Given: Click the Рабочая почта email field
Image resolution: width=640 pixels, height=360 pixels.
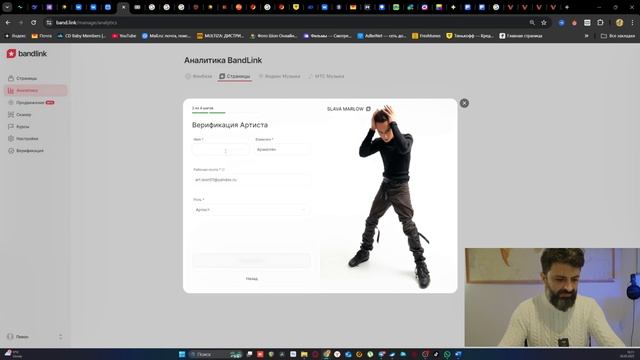Looking at the screenshot, I should (x=251, y=180).
